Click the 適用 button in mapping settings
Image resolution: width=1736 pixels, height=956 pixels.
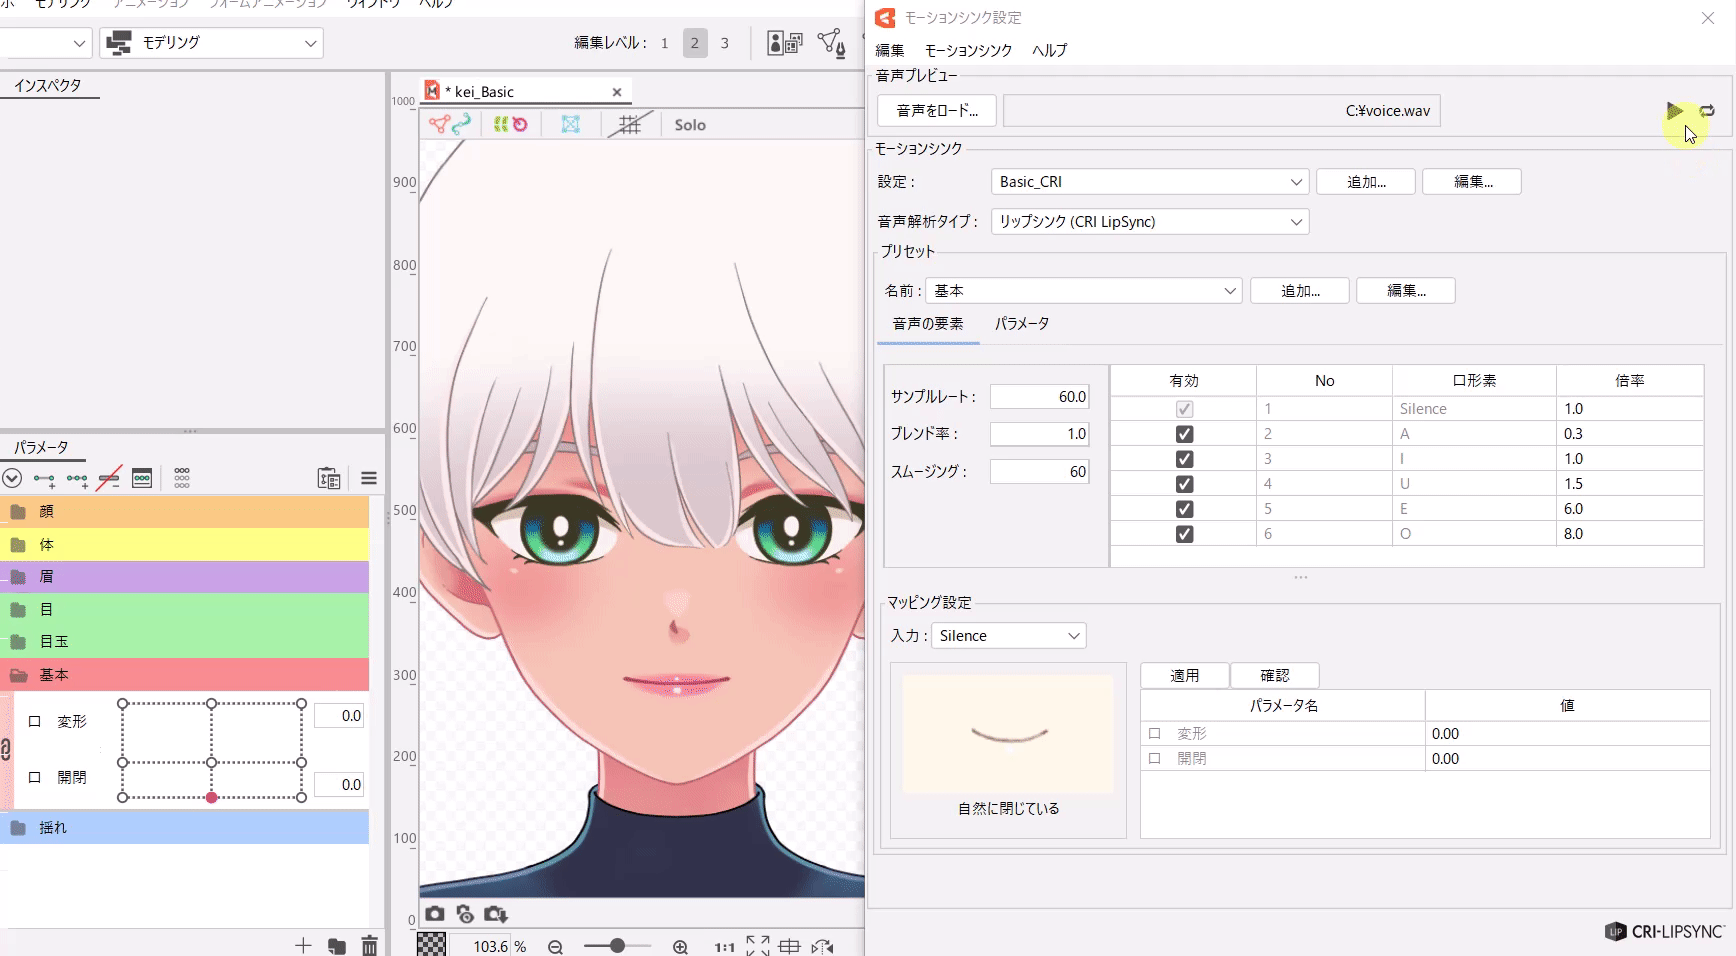click(x=1184, y=676)
